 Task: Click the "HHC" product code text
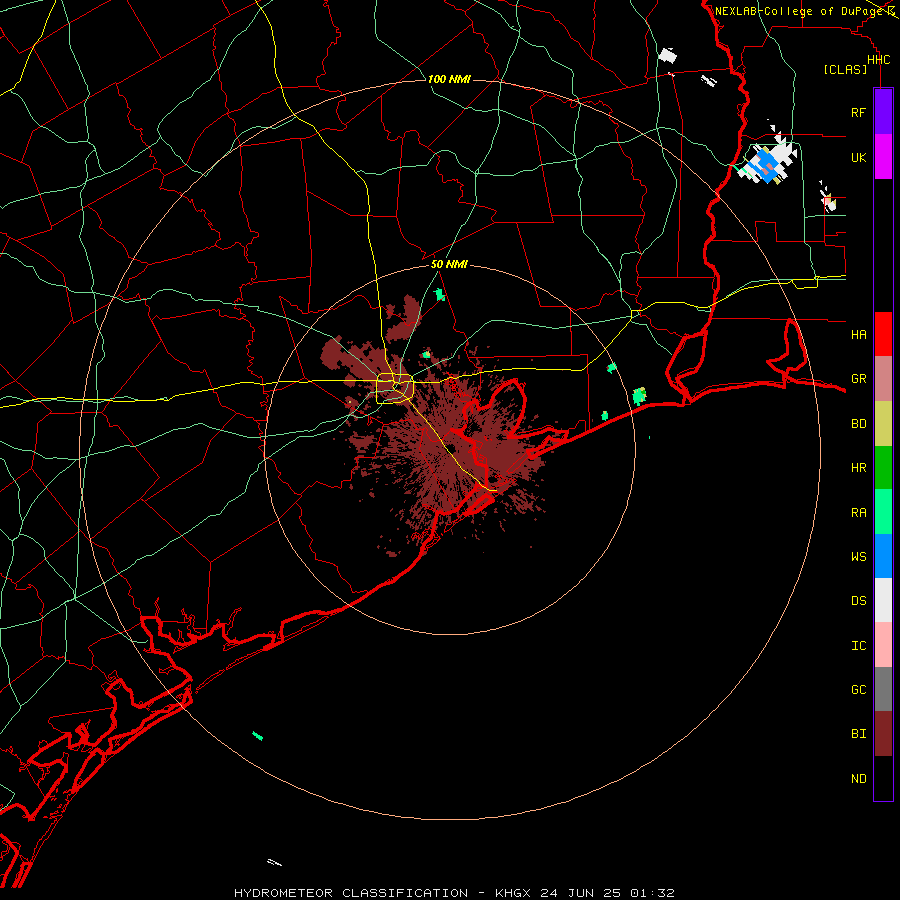(x=878, y=60)
